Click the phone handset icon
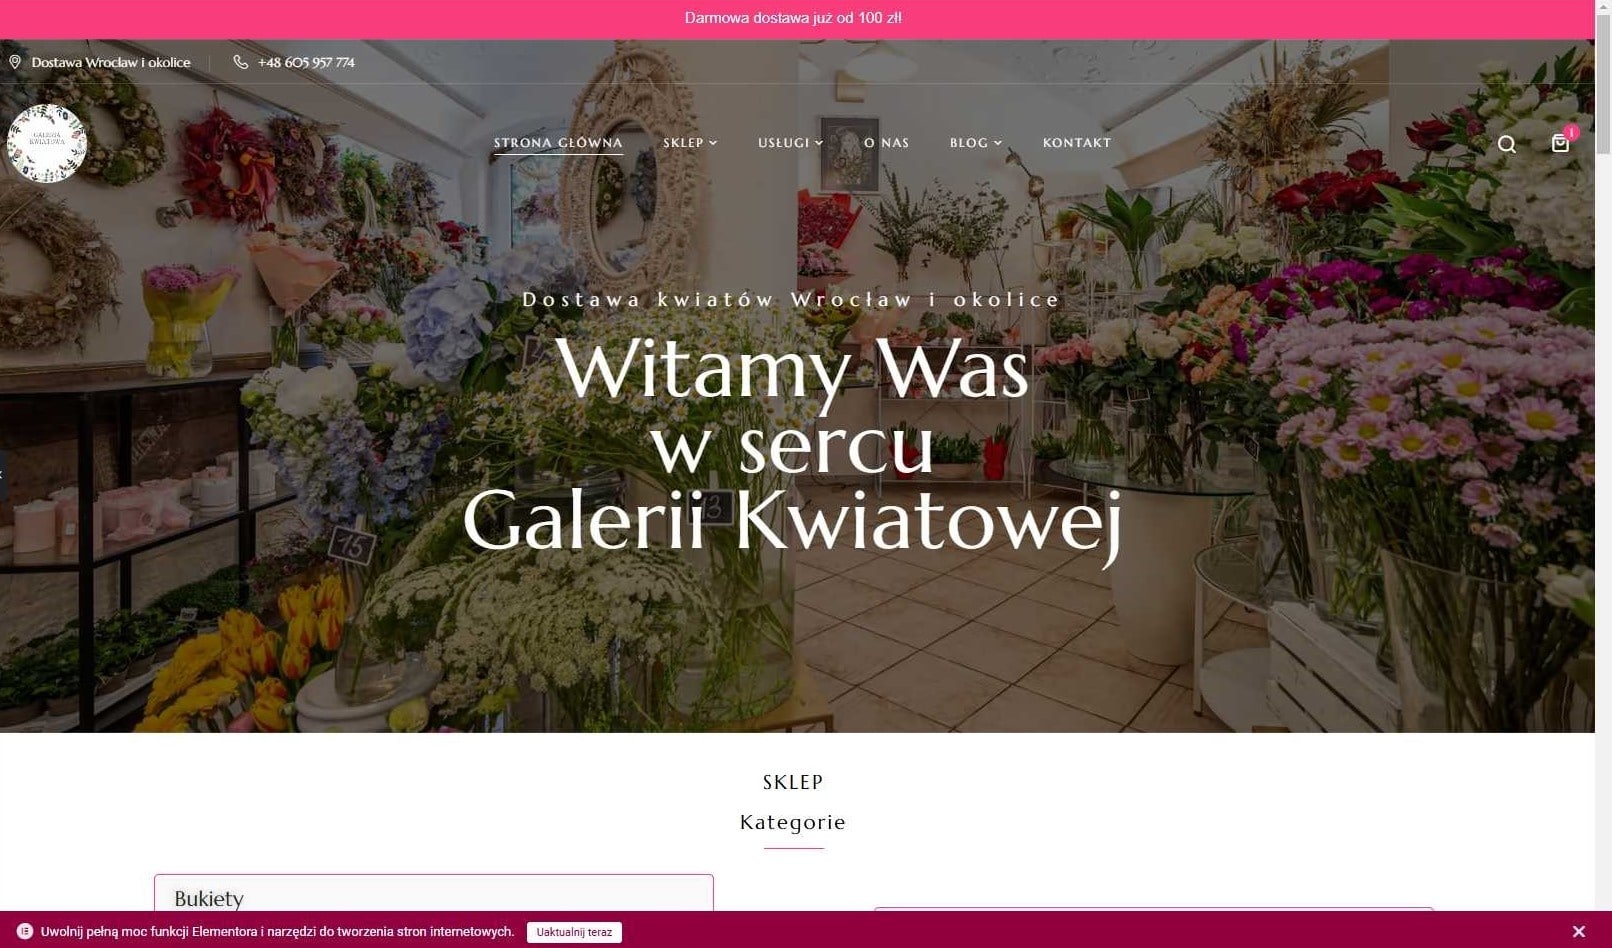The width and height of the screenshot is (1612, 948). 241,62
